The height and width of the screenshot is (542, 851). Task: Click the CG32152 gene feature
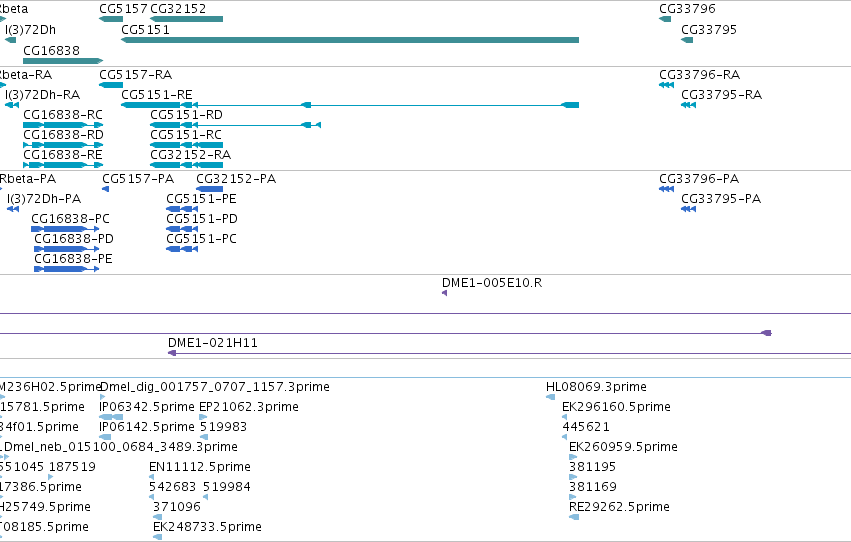(x=187, y=19)
